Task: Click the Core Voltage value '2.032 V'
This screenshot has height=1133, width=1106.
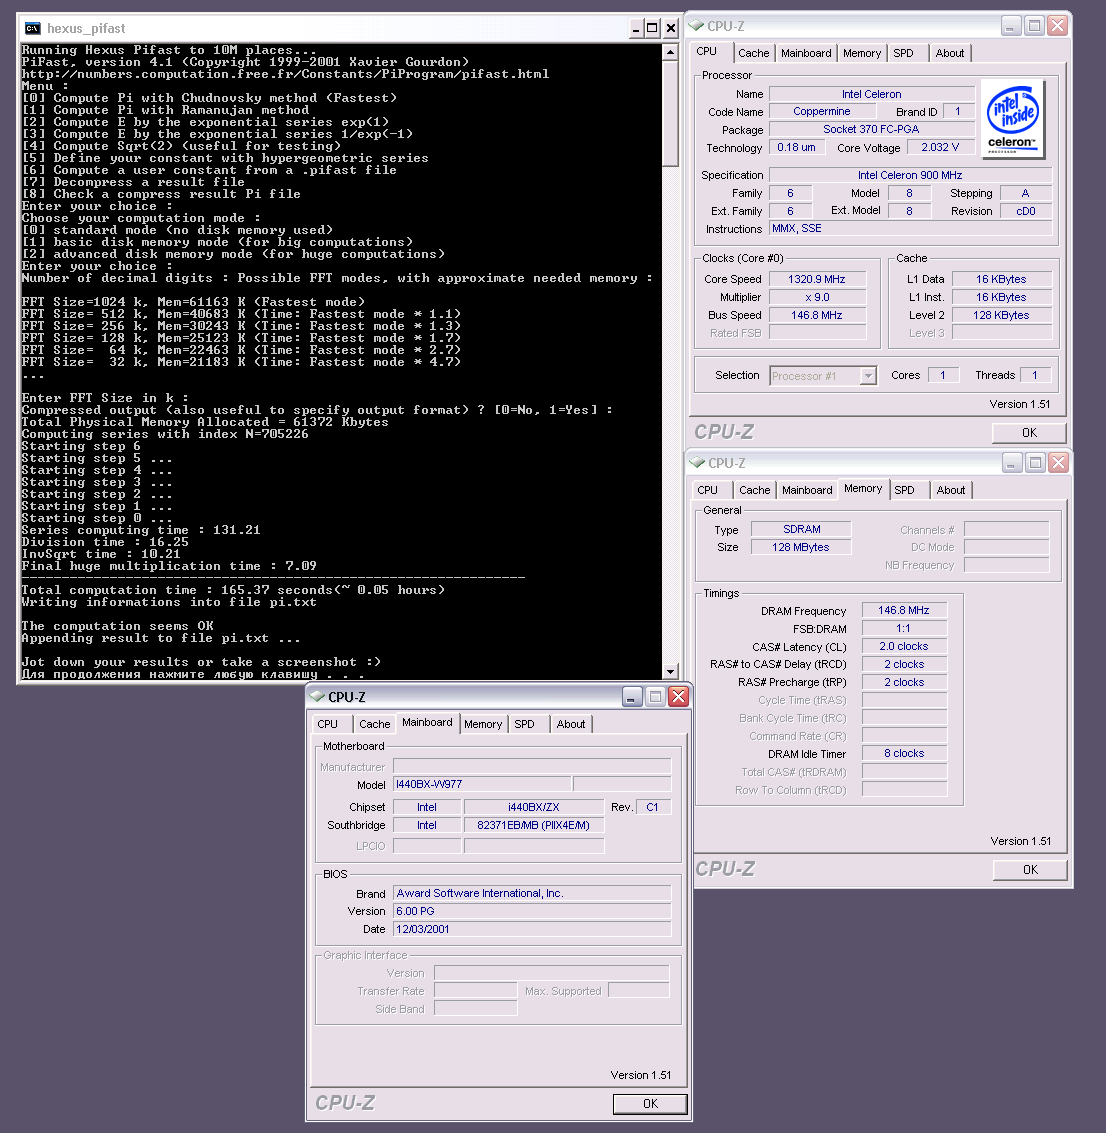Action: 940,147
